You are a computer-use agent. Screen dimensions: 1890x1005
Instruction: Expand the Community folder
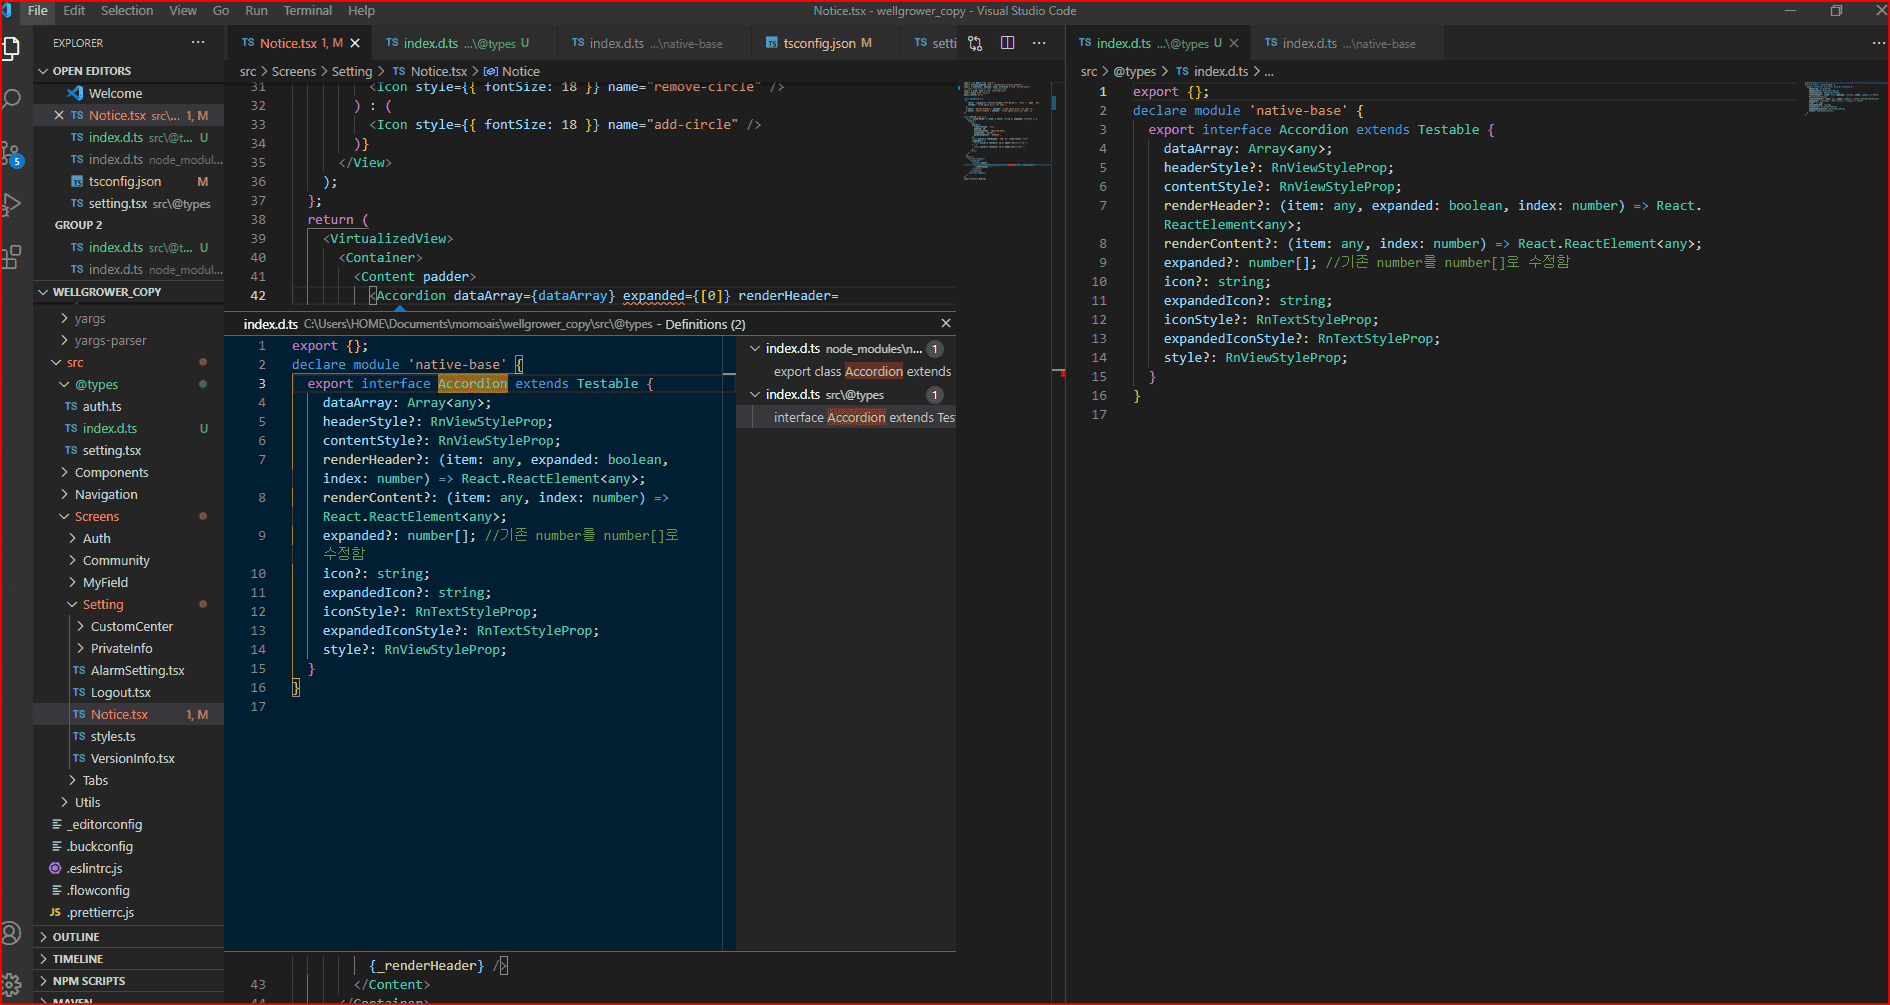coord(116,560)
